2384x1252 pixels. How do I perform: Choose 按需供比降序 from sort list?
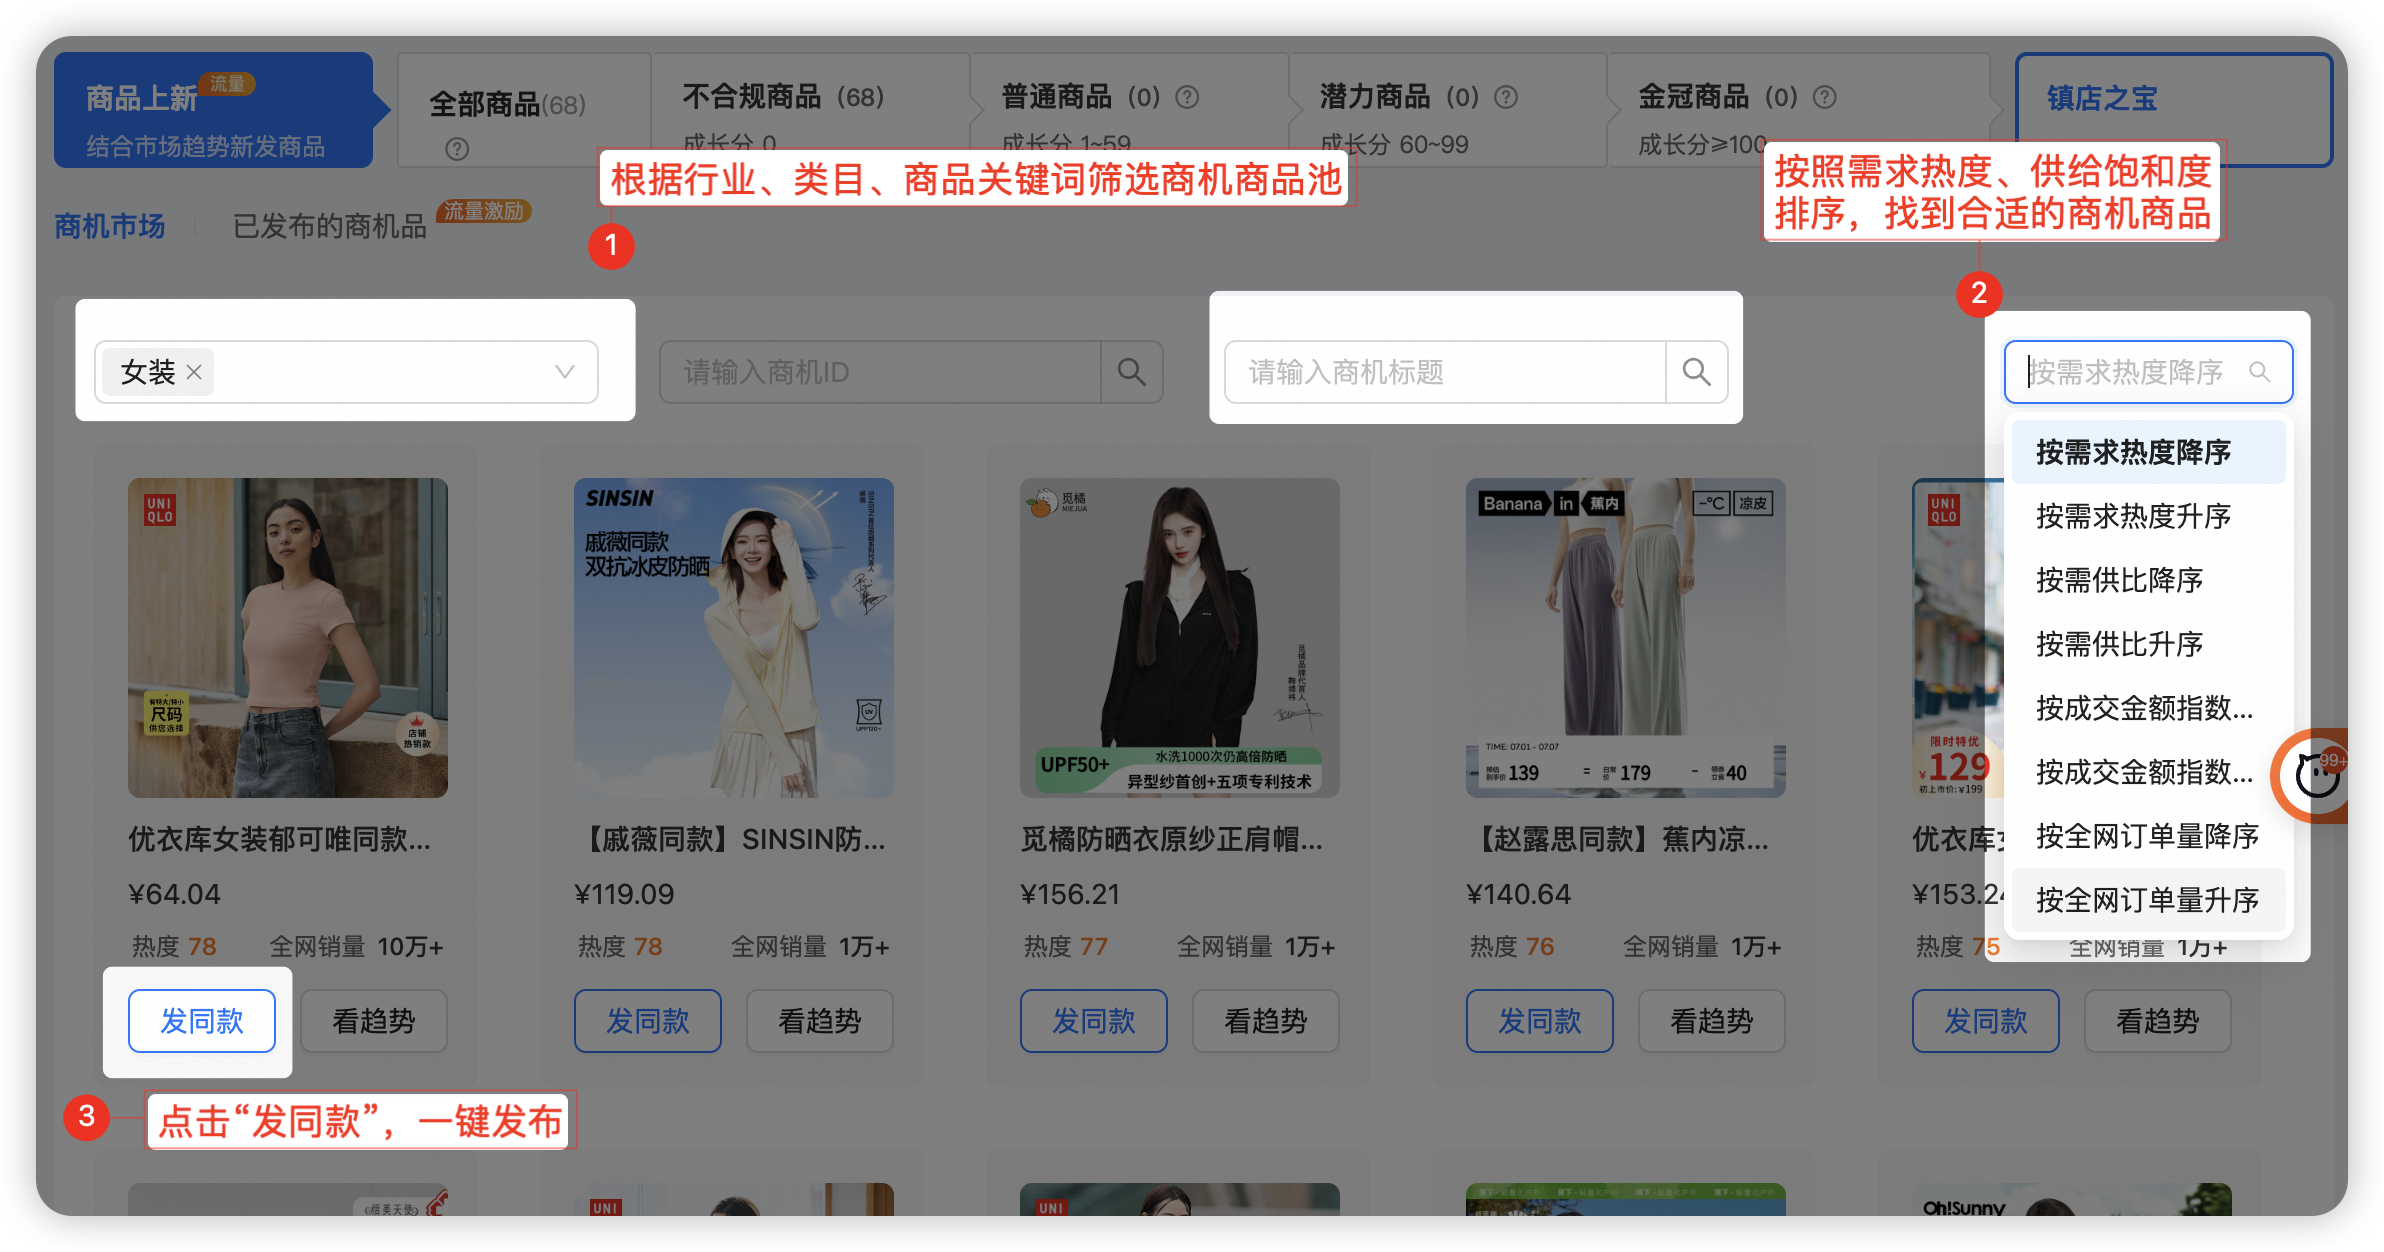pyautogui.click(x=2119, y=580)
